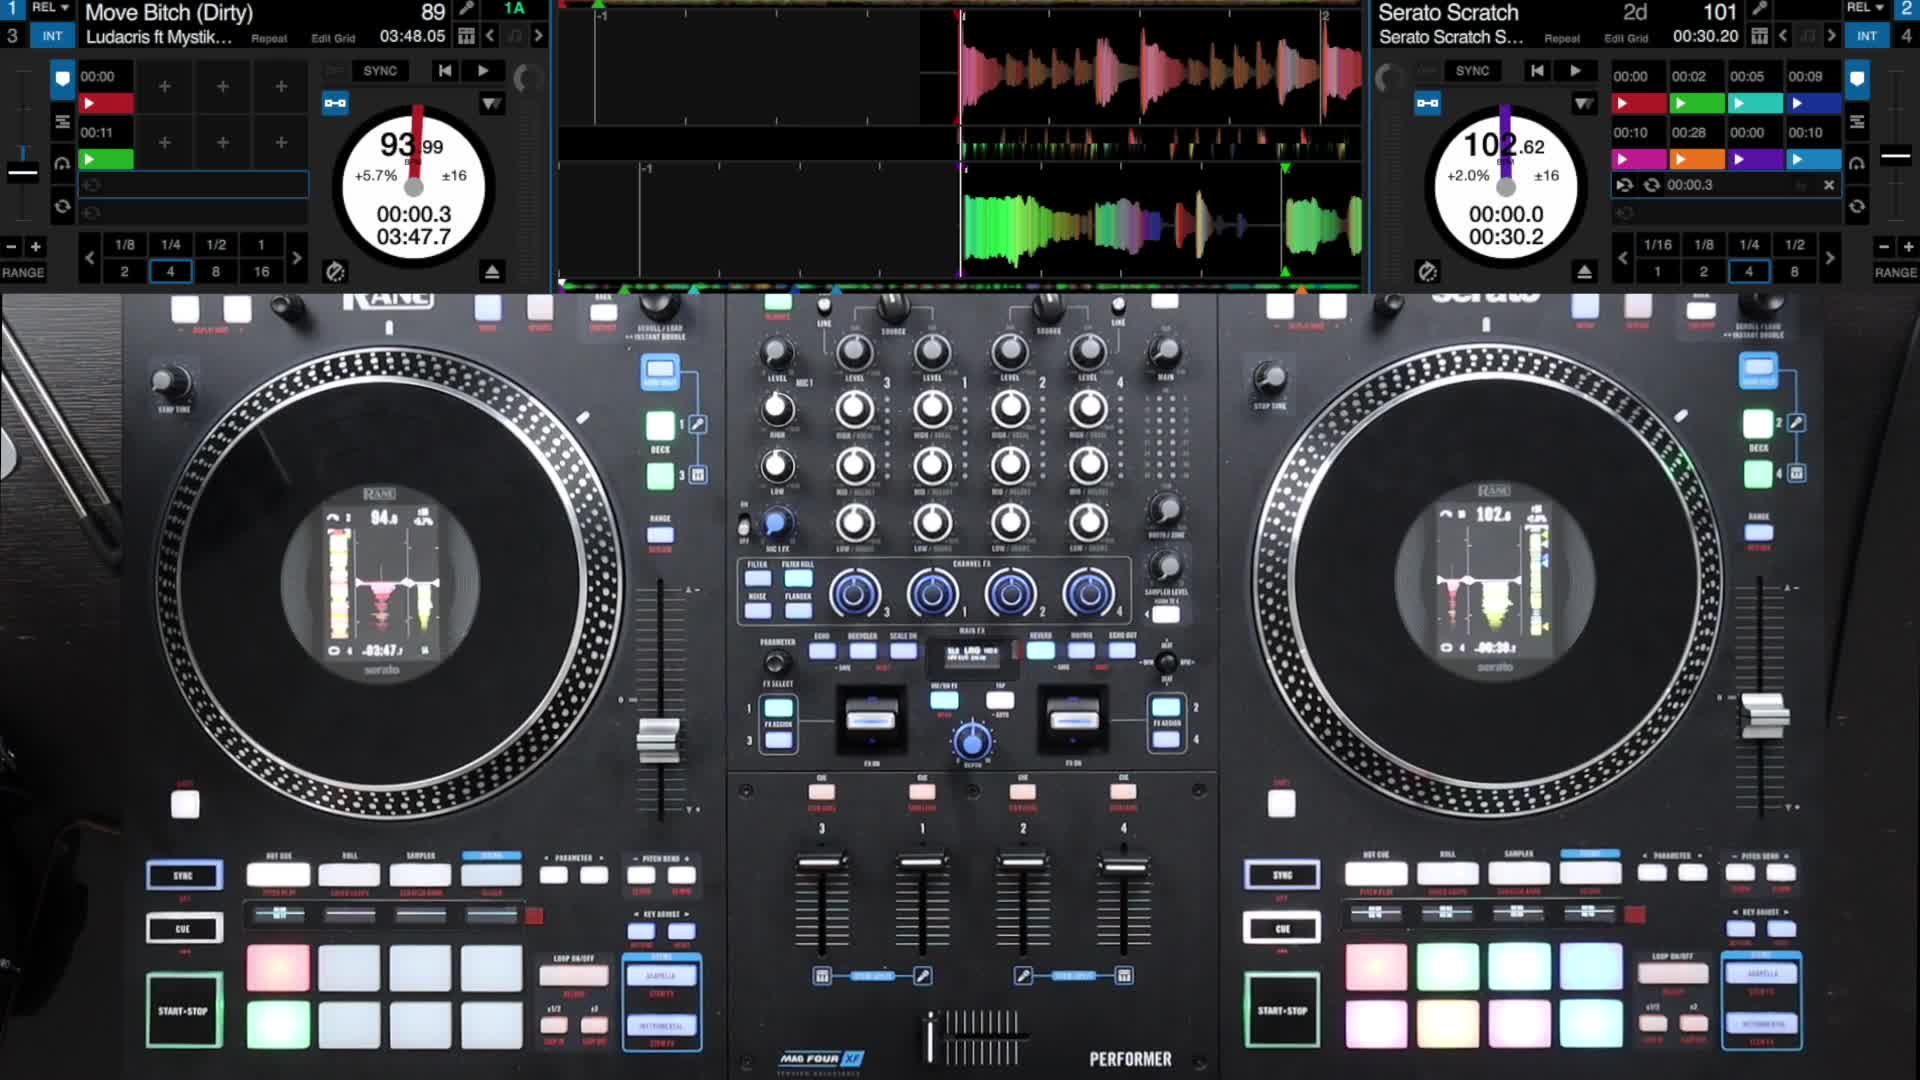Show longer loop sizes on right deck

(x=1829, y=258)
